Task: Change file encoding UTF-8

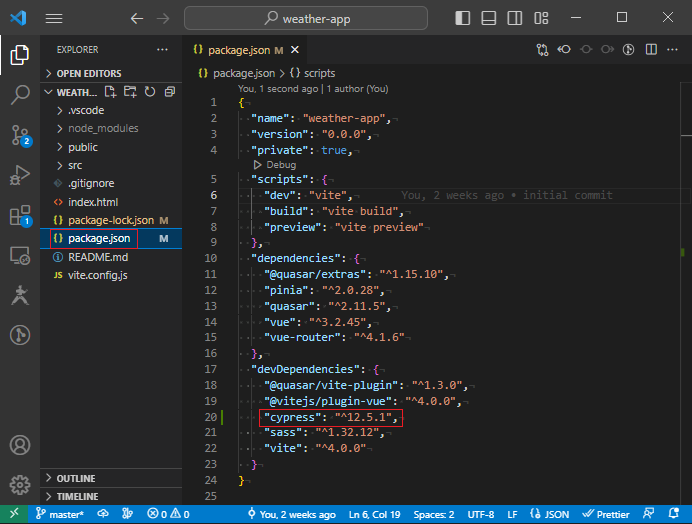Action: [x=481, y=514]
